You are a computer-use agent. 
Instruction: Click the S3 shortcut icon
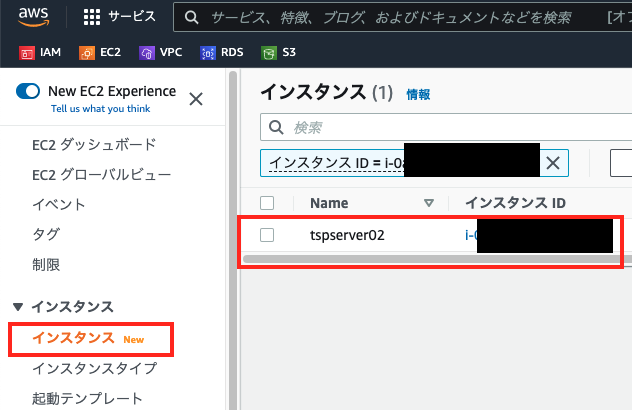[x=269, y=53]
